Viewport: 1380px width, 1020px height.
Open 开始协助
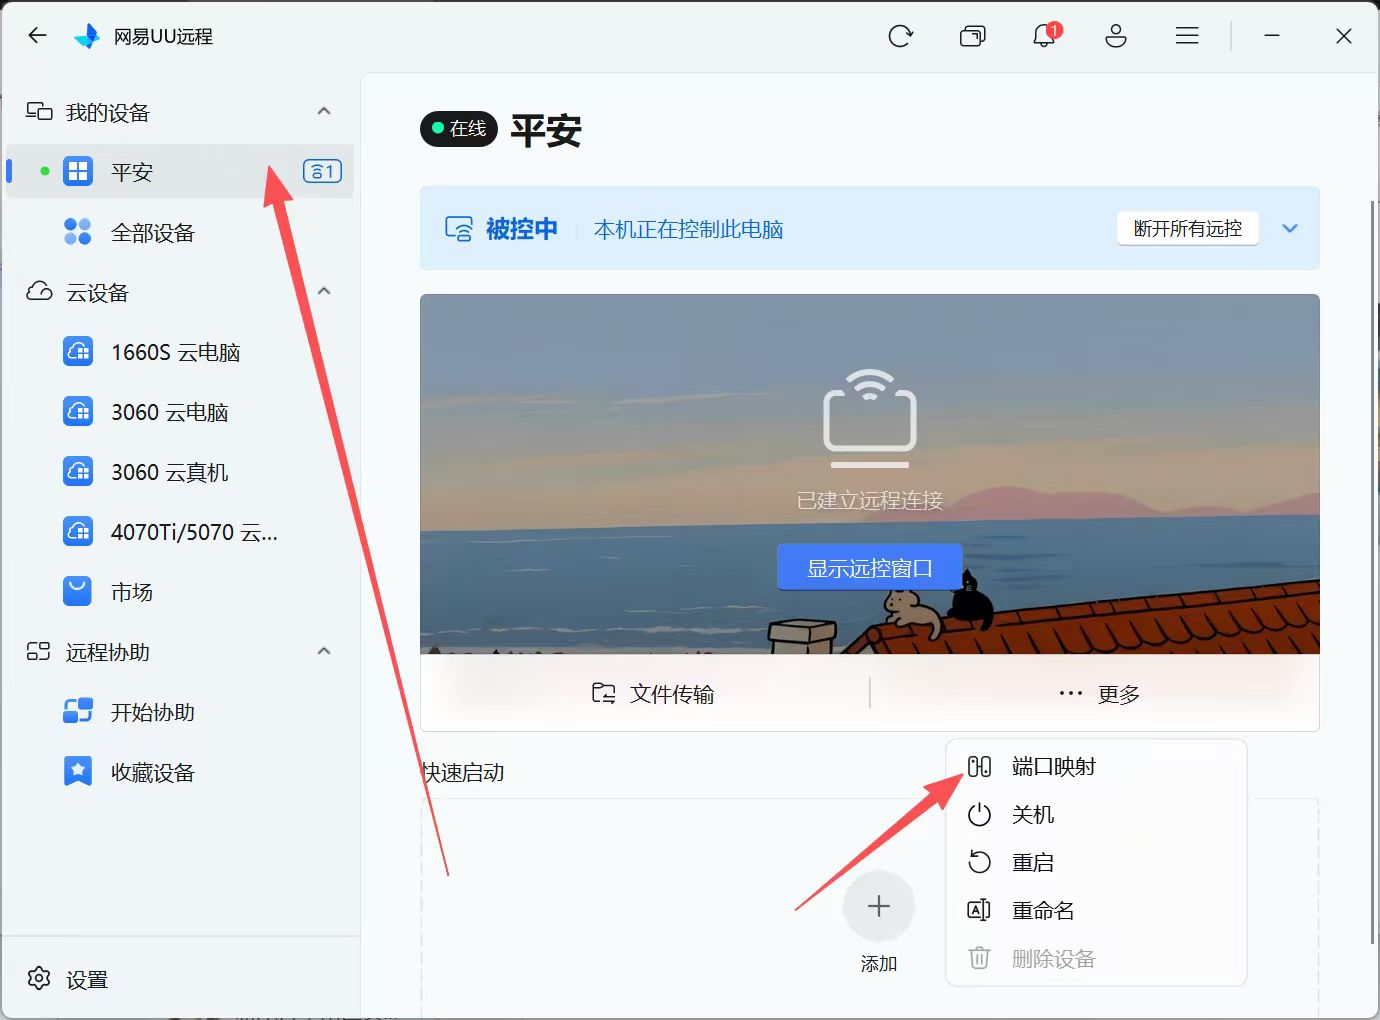180,712
